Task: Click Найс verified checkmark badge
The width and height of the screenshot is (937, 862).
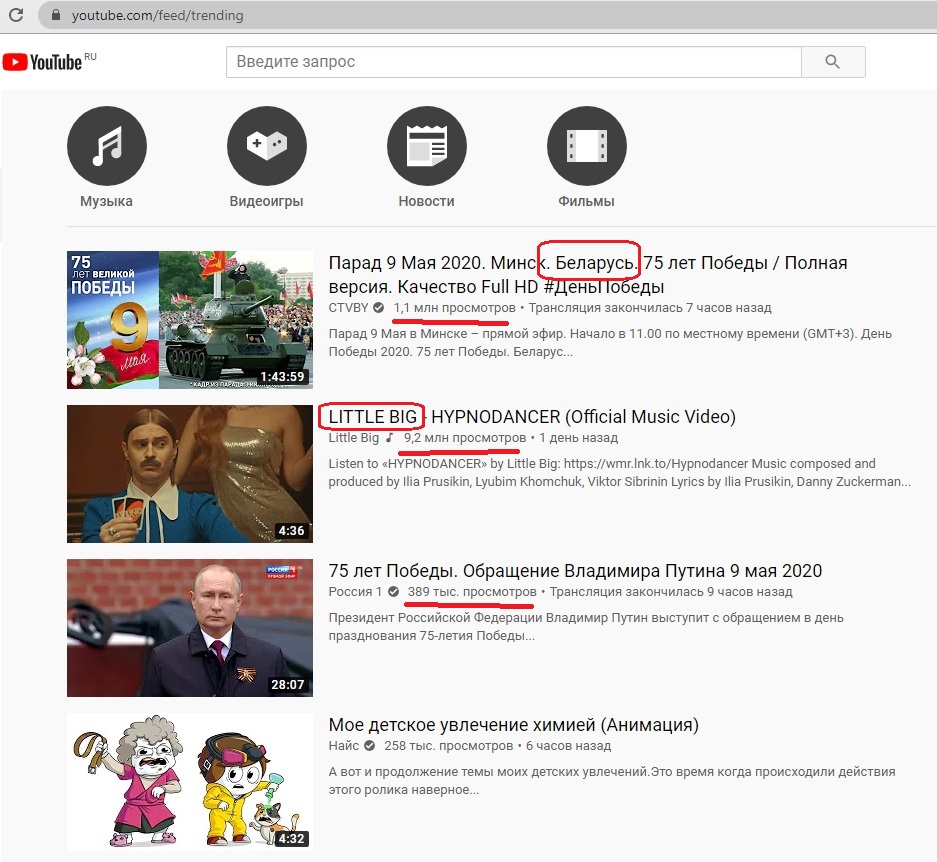Action: (370, 746)
